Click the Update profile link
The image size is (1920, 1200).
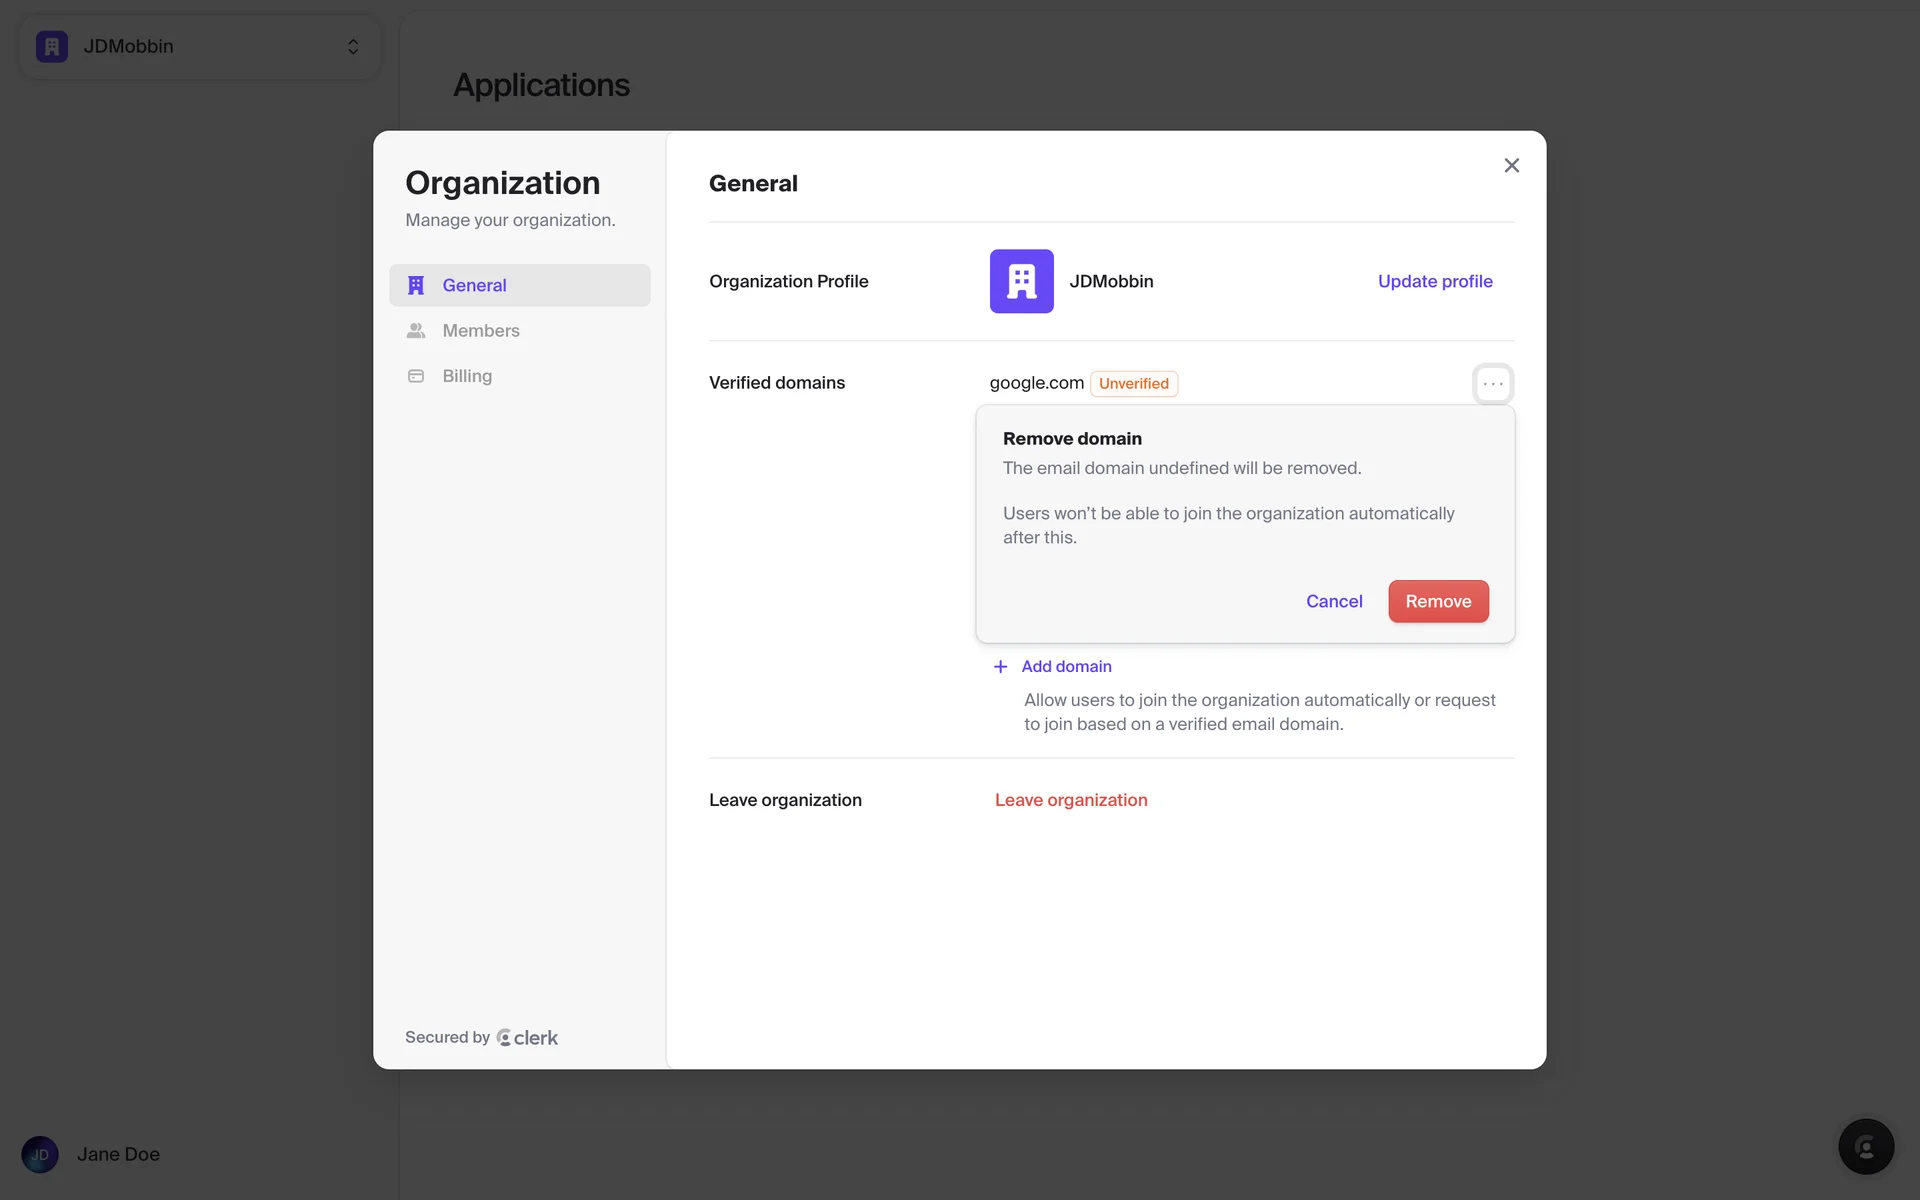click(1434, 281)
